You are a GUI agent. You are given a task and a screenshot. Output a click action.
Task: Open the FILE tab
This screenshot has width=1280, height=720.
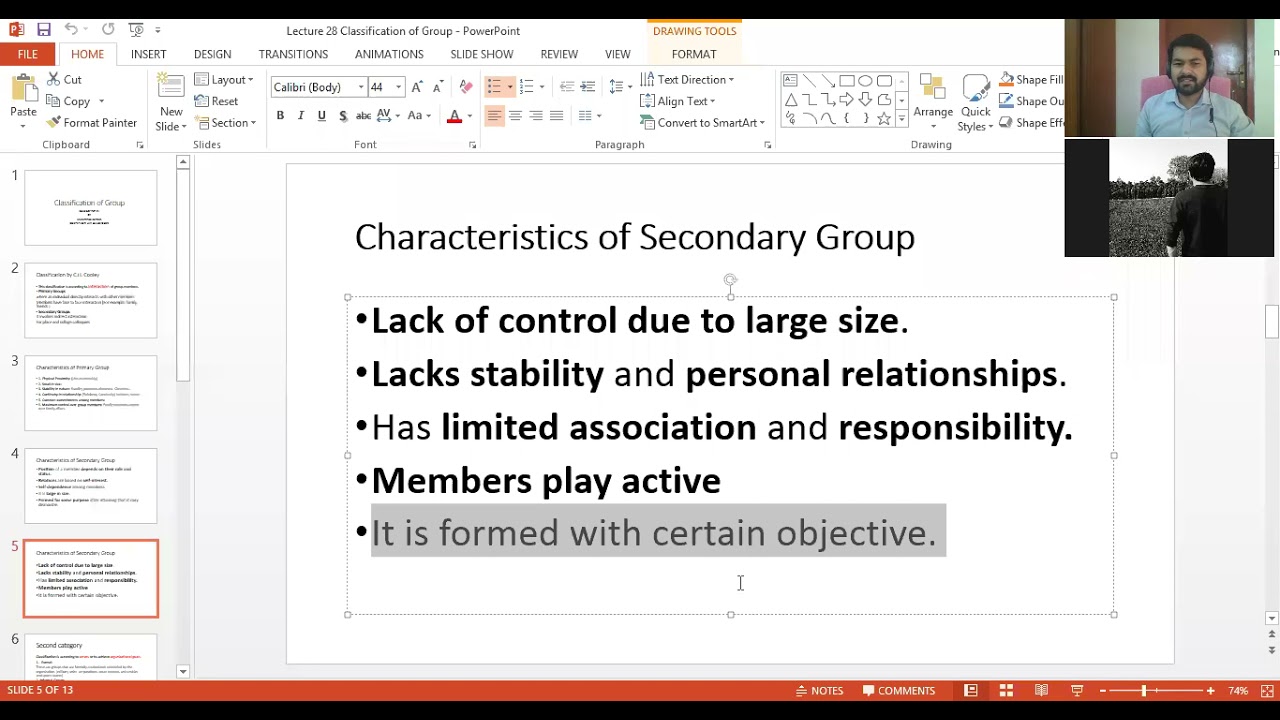27,54
